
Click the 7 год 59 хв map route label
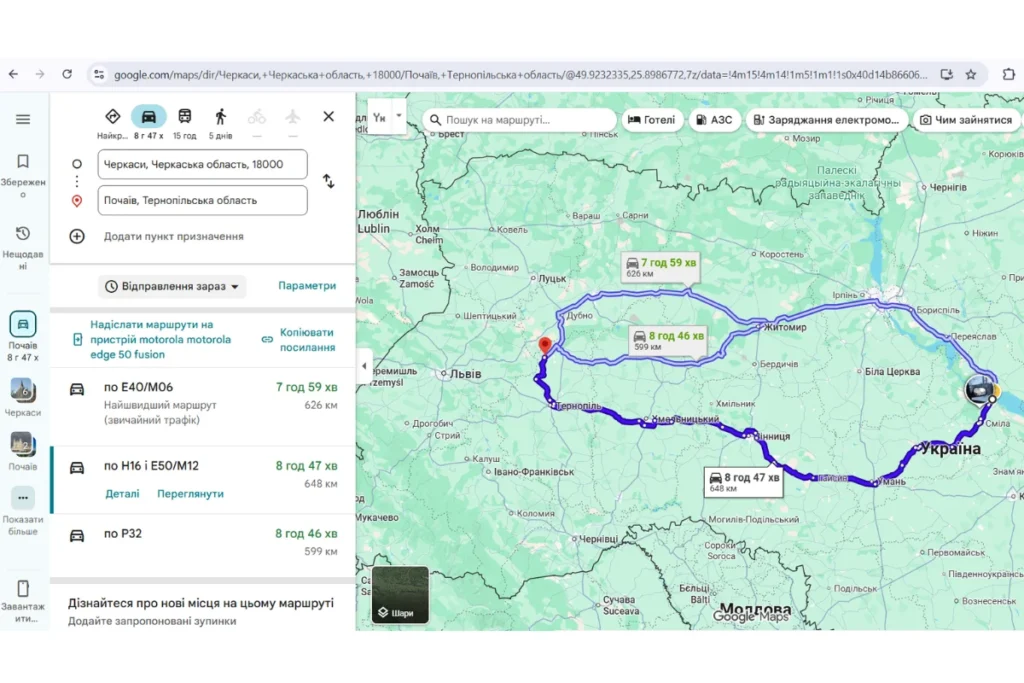coord(660,266)
